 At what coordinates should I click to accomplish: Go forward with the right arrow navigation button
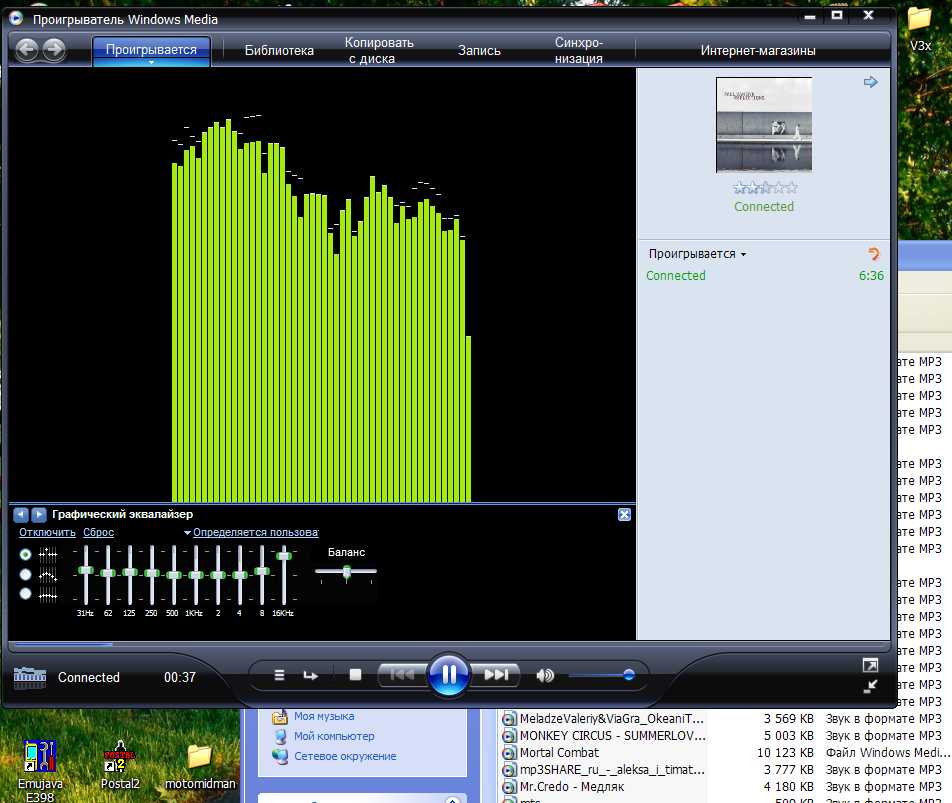pyautogui.click(x=54, y=49)
